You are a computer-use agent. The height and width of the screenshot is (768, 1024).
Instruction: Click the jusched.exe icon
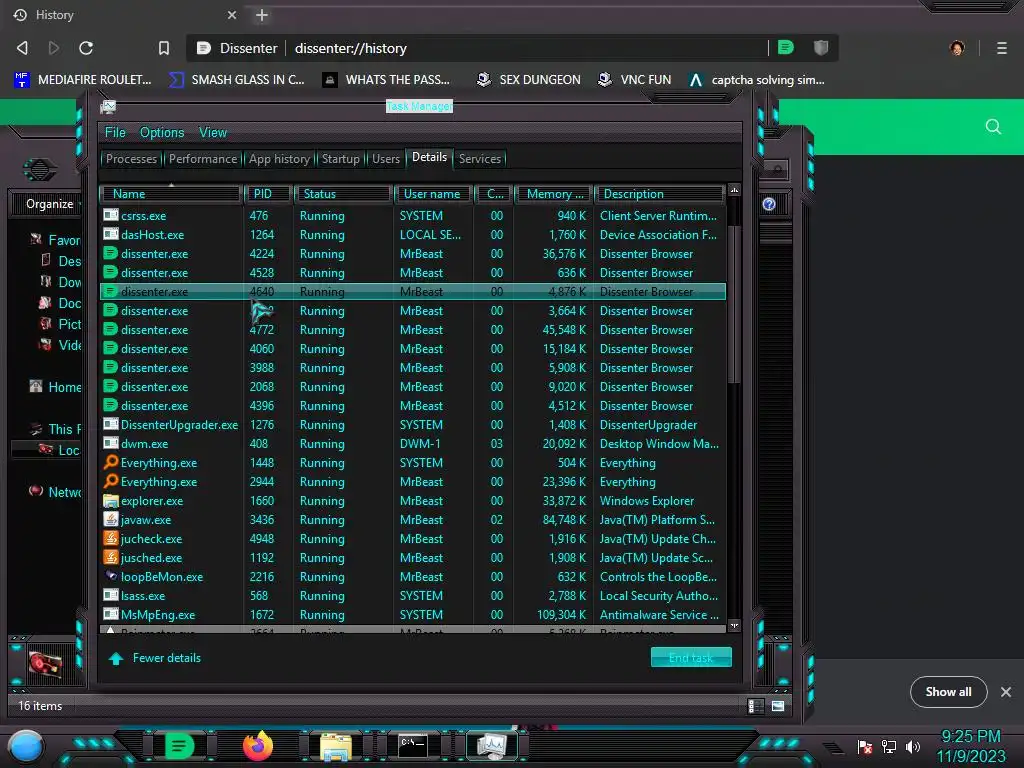[x=111, y=558]
